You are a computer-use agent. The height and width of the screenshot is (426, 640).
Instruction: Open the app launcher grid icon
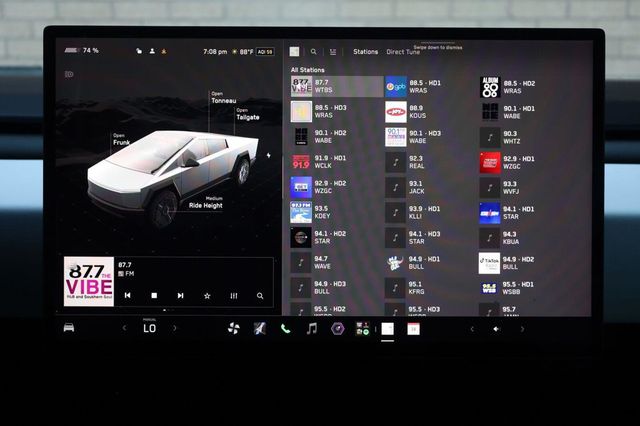[362, 328]
